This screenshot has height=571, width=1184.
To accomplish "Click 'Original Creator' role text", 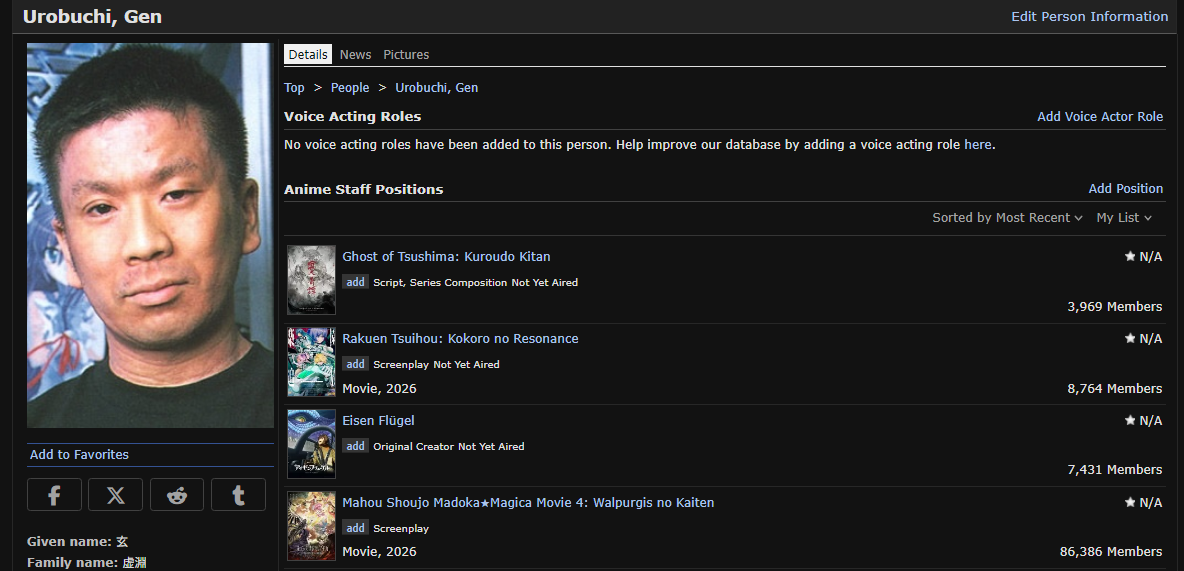I will (x=414, y=446).
